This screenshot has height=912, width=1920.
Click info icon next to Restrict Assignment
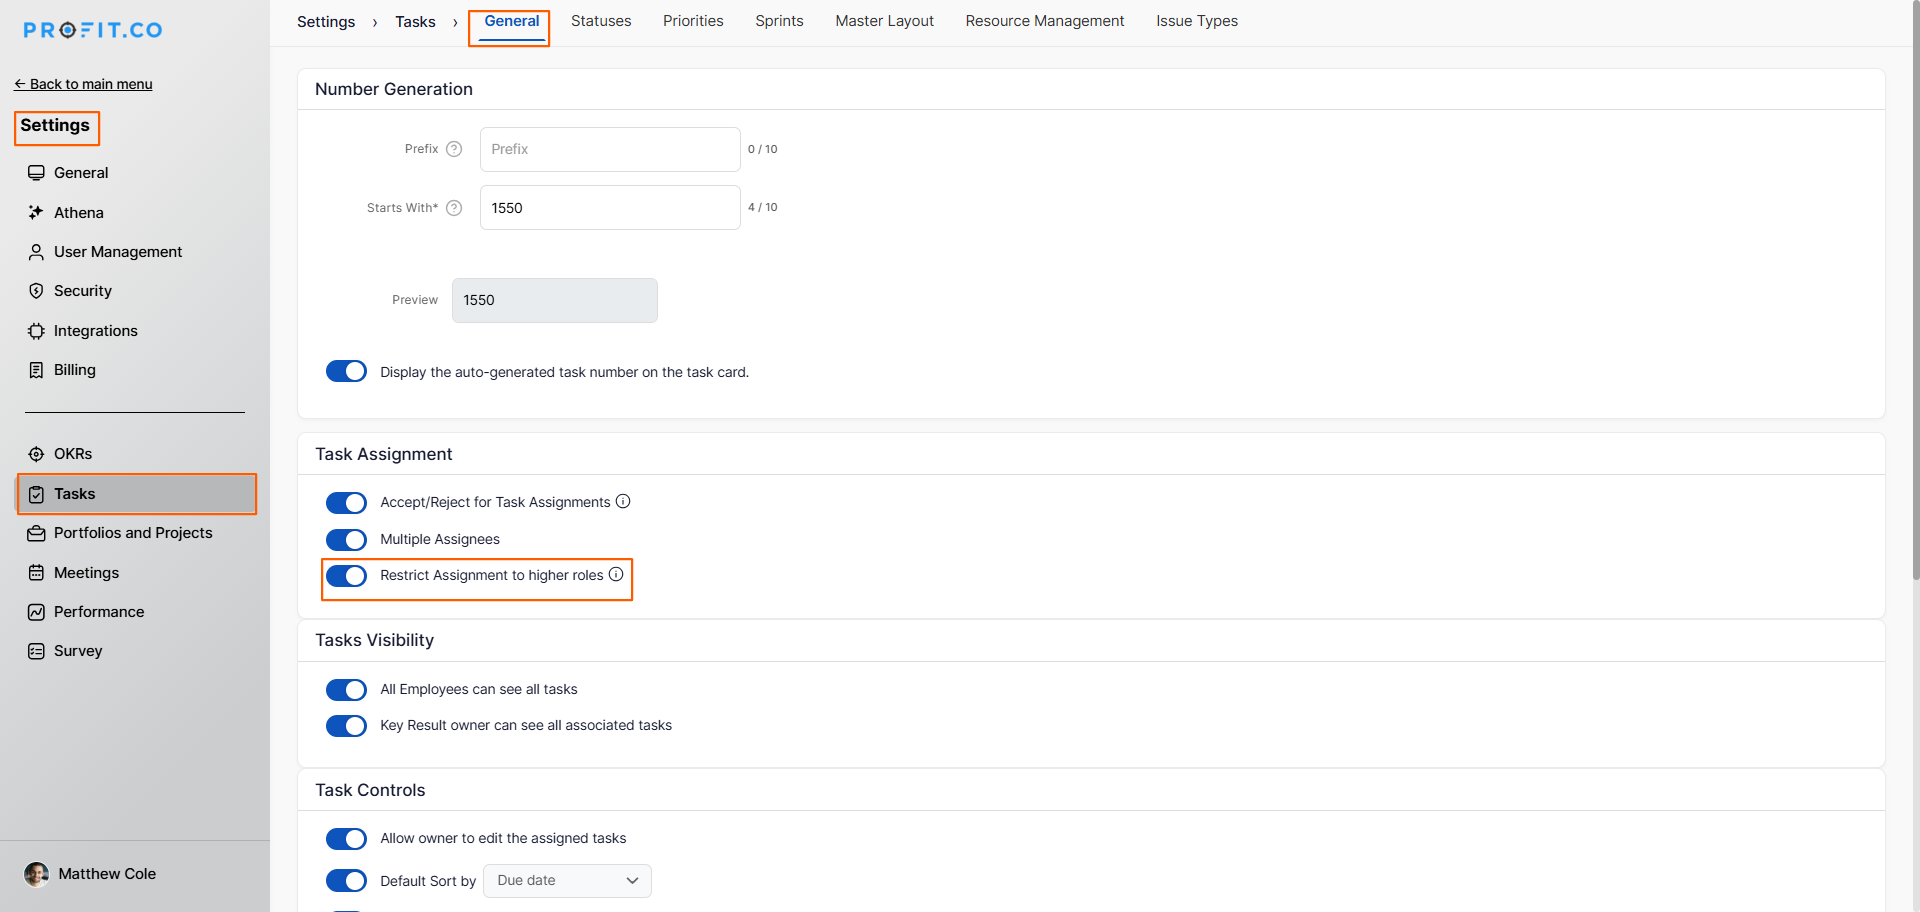[x=616, y=574]
